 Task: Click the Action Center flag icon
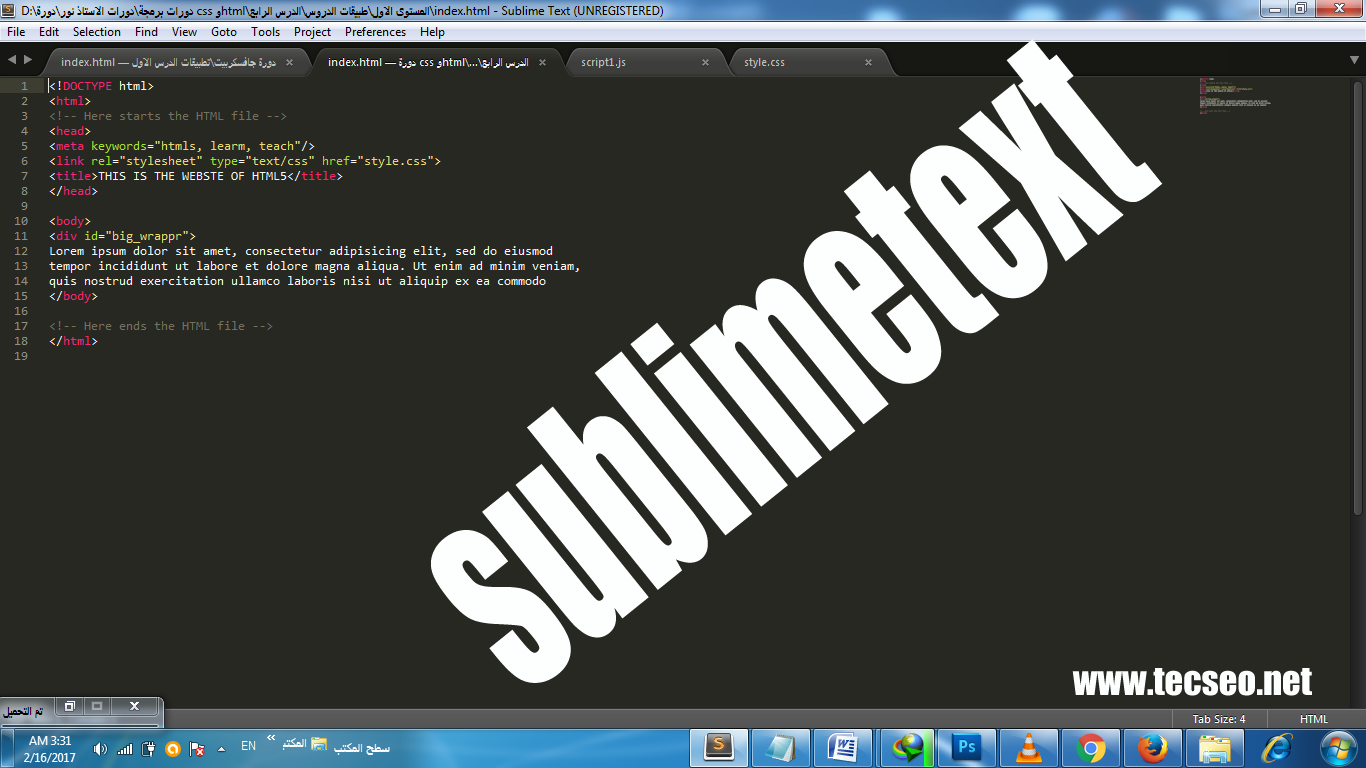[x=198, y=749]
